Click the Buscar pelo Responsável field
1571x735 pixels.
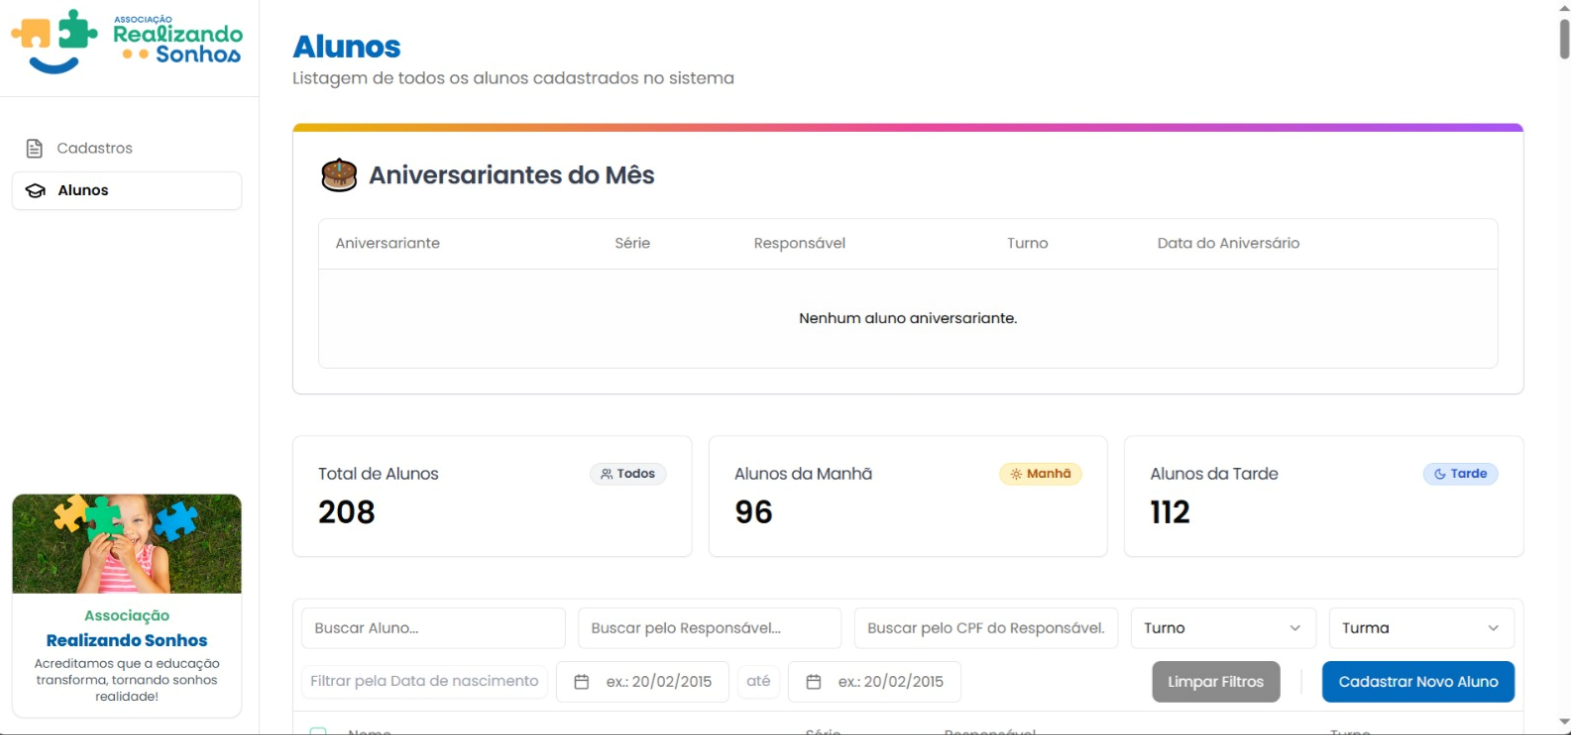tap(709, 628)
